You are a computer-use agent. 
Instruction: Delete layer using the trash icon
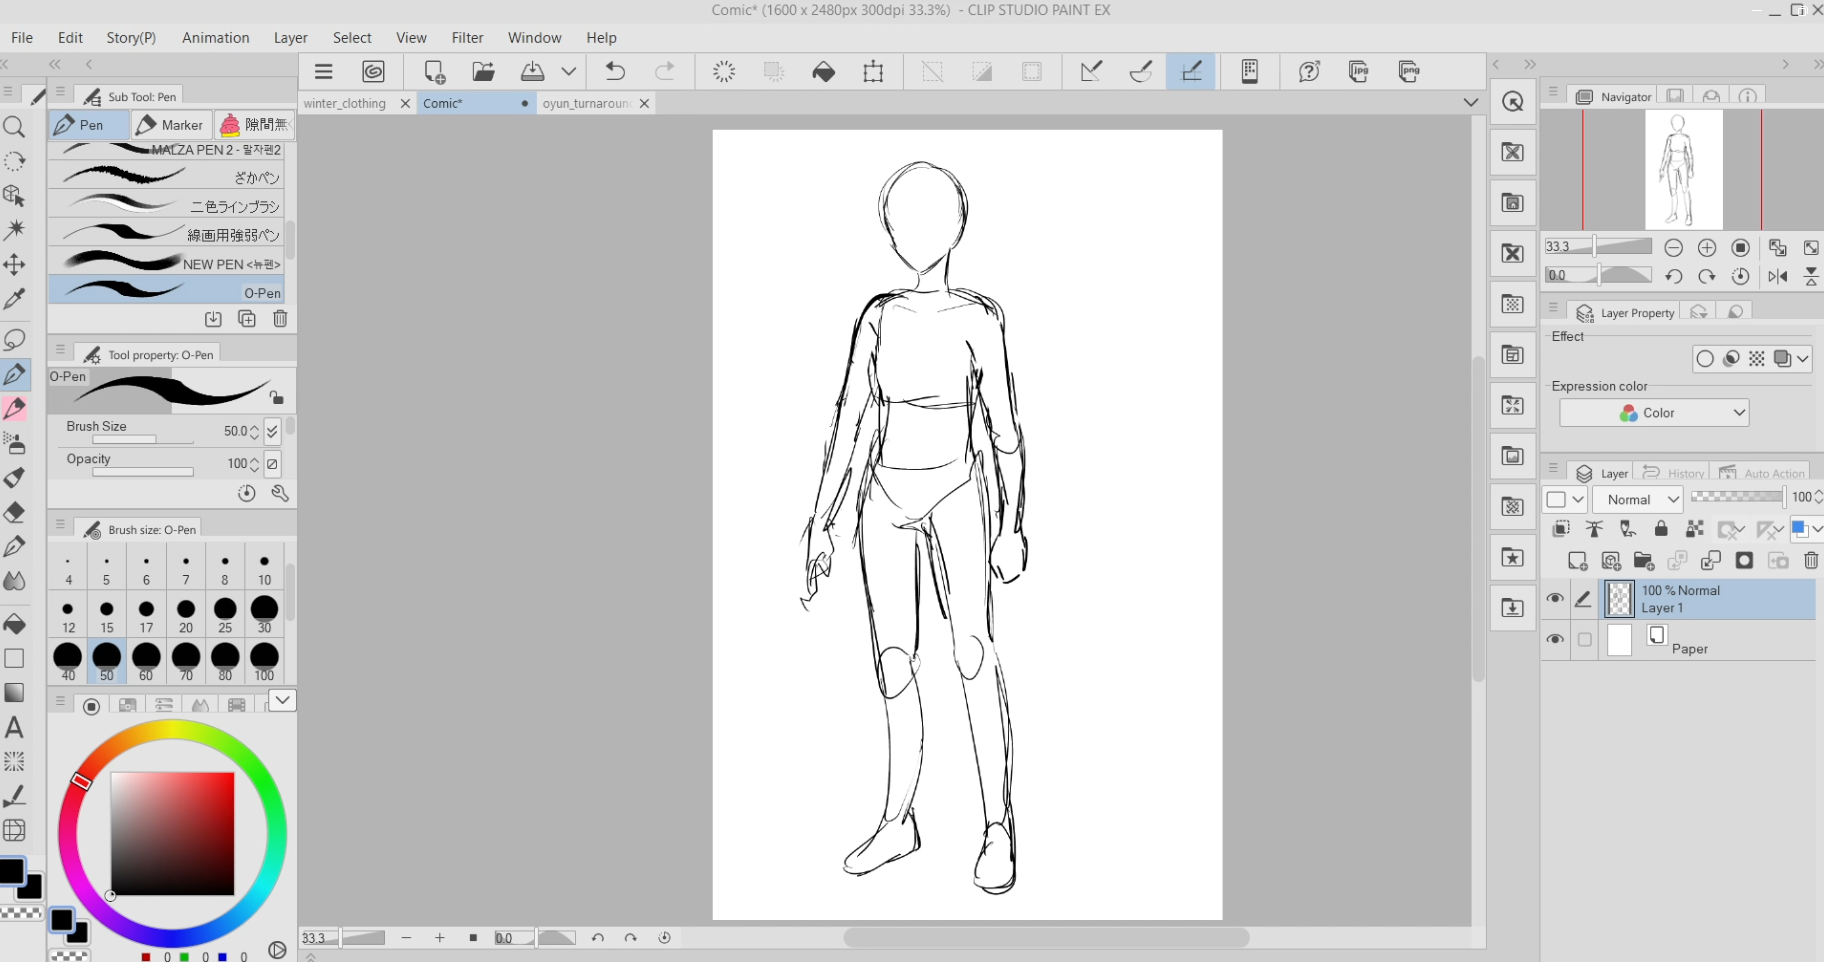pyautogui.click(x=1810, y=561)
